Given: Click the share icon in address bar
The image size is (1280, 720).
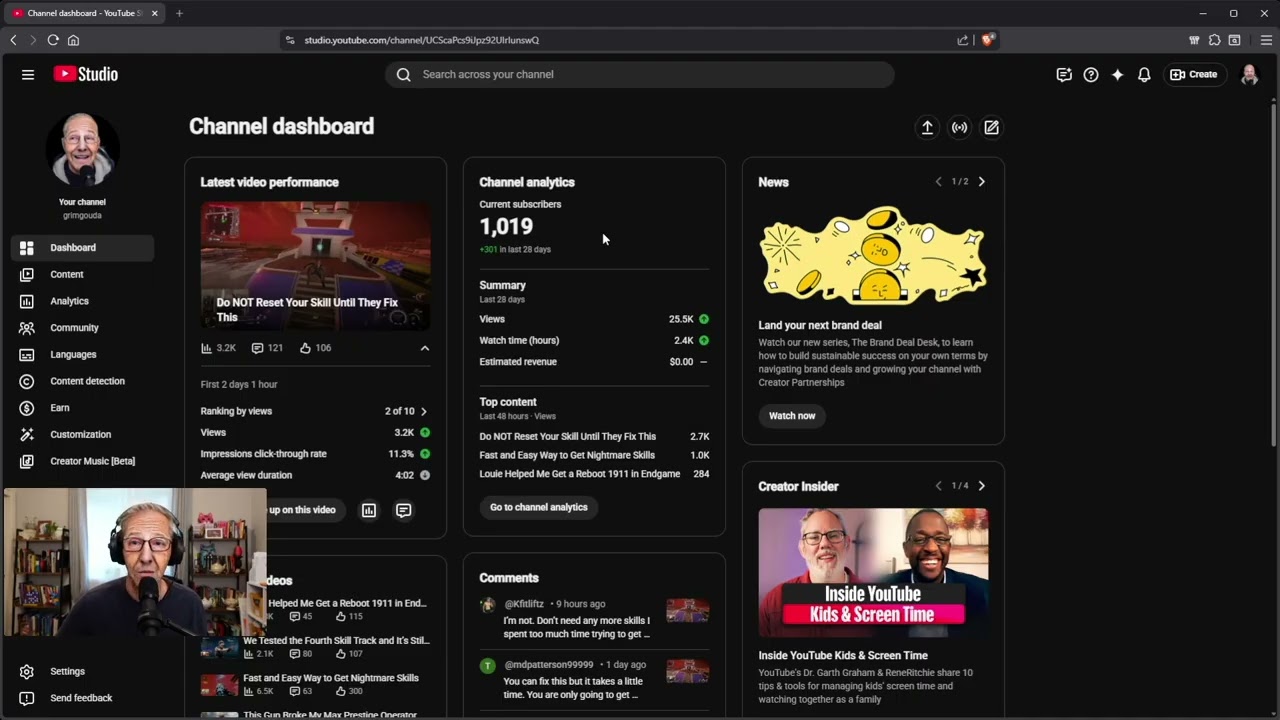Looking at the screenshot, I should [x=963, y=40].
